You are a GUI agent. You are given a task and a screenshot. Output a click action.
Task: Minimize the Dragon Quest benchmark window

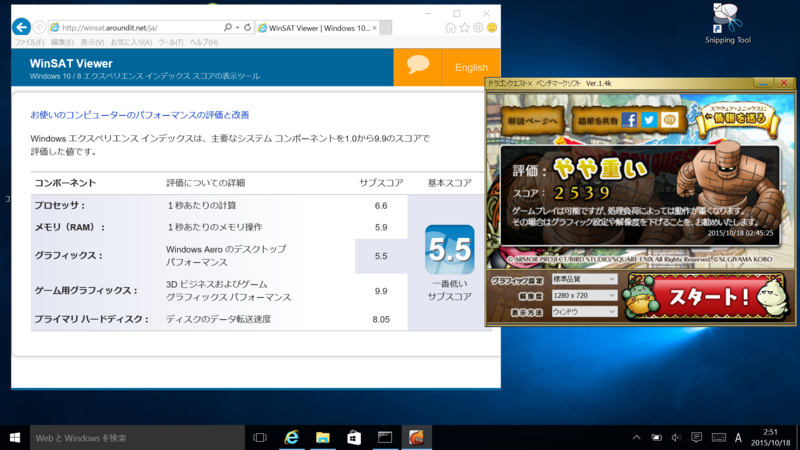coord(763,83)
